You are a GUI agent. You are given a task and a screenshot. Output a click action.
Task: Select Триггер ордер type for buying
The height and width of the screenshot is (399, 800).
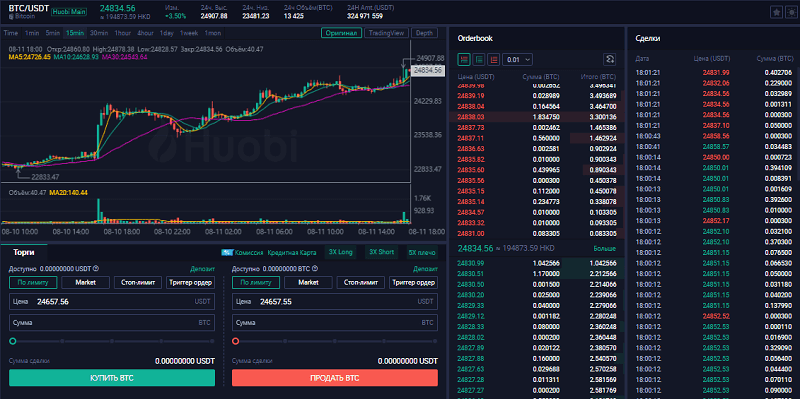coord(190,282)
